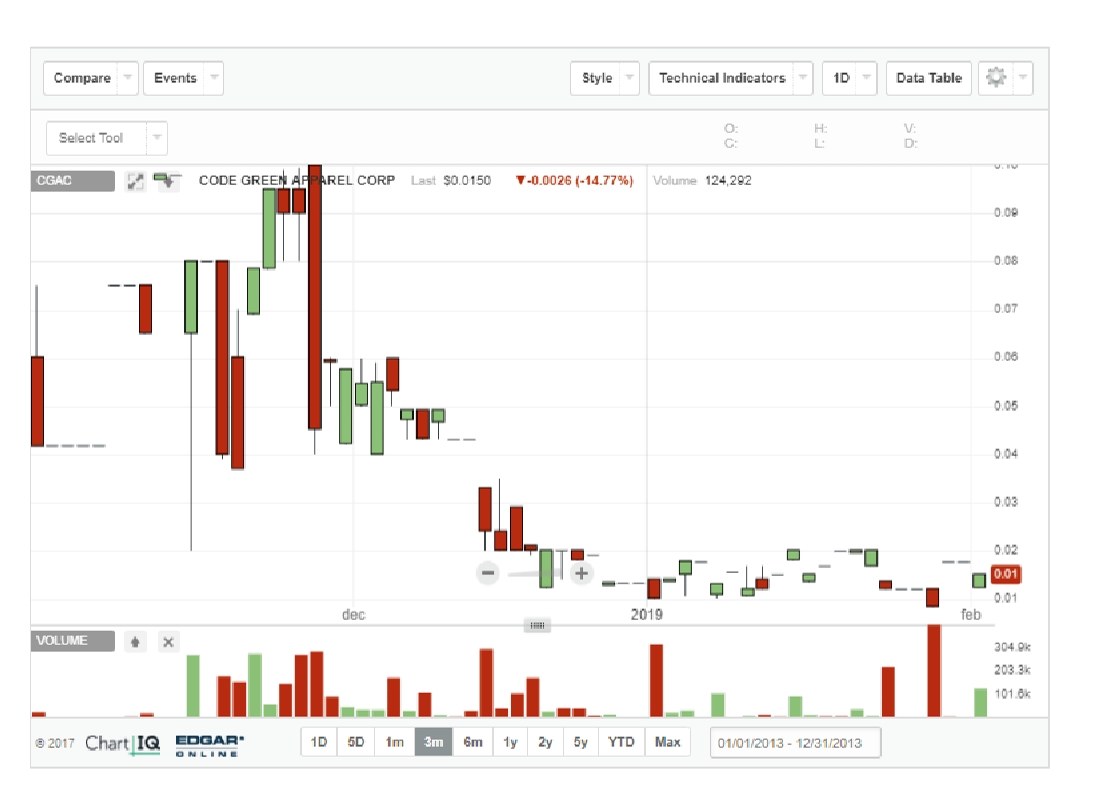Click the VOLUME panel label
This screenshot has width=1100, height=800.
coord(72,641)
